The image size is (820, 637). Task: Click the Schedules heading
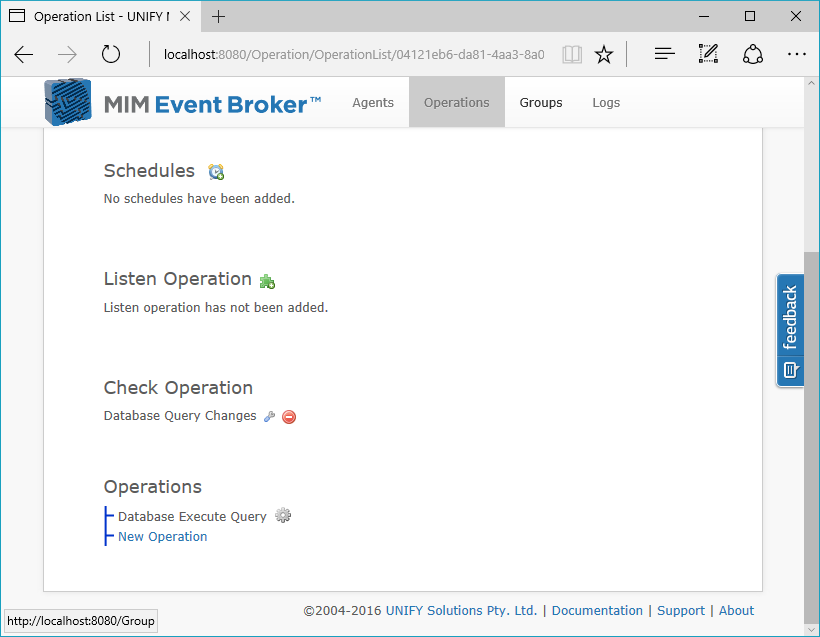[149, 171]
